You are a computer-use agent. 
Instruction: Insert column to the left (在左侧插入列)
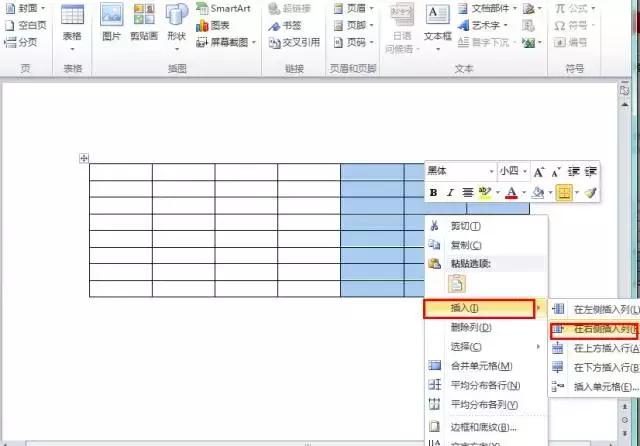[x=595, y=309]
